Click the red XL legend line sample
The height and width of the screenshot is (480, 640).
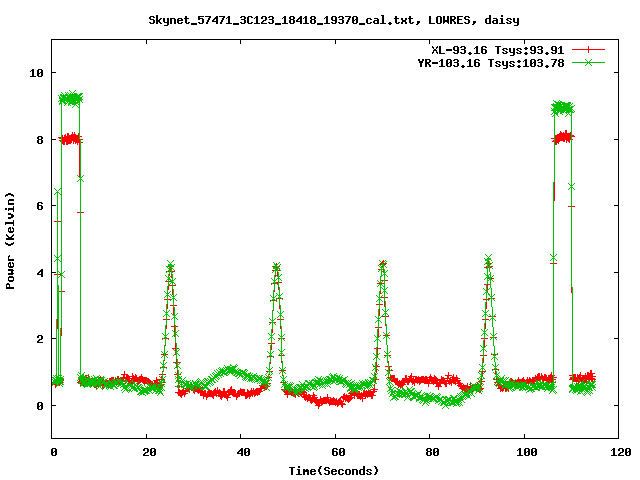tap(588, 50)
